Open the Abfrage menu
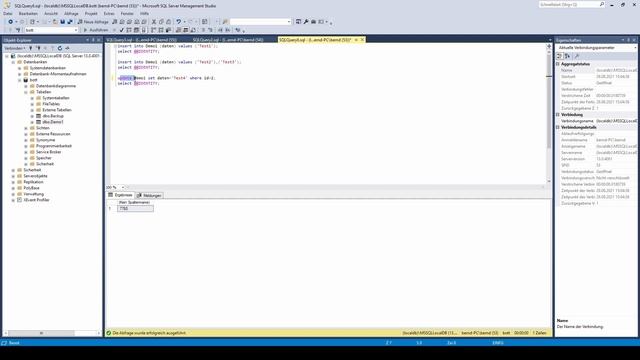This screenshot has height=360, width=640. [71, 13]
